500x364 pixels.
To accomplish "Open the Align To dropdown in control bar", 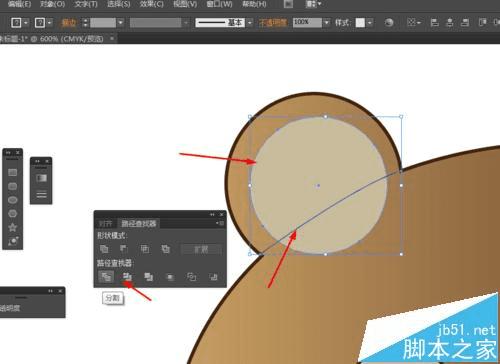I will click(414, 23).
